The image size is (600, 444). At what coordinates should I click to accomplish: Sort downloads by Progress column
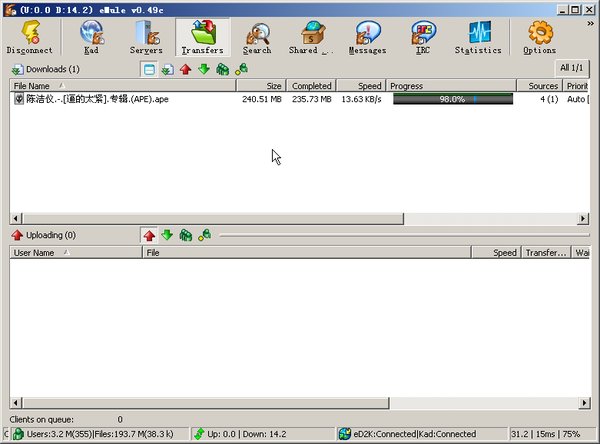[x=451, y=86]
